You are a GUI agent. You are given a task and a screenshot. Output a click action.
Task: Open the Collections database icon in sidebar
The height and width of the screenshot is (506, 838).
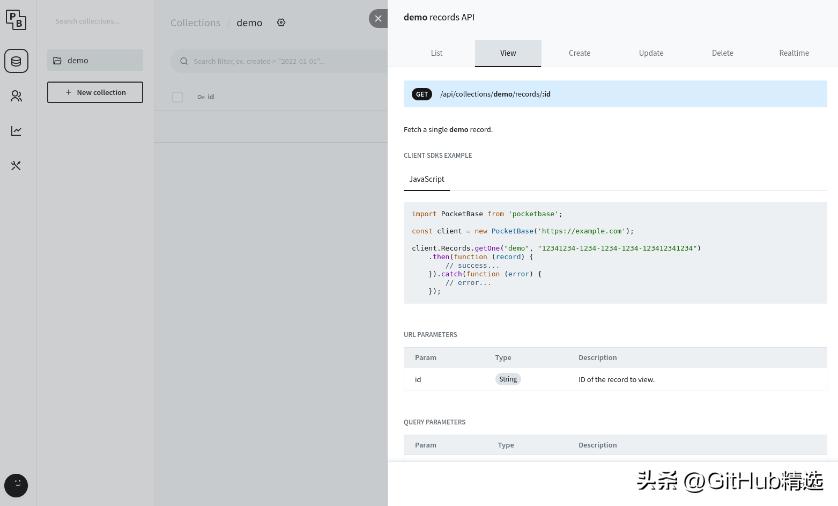tap(16, 61)
